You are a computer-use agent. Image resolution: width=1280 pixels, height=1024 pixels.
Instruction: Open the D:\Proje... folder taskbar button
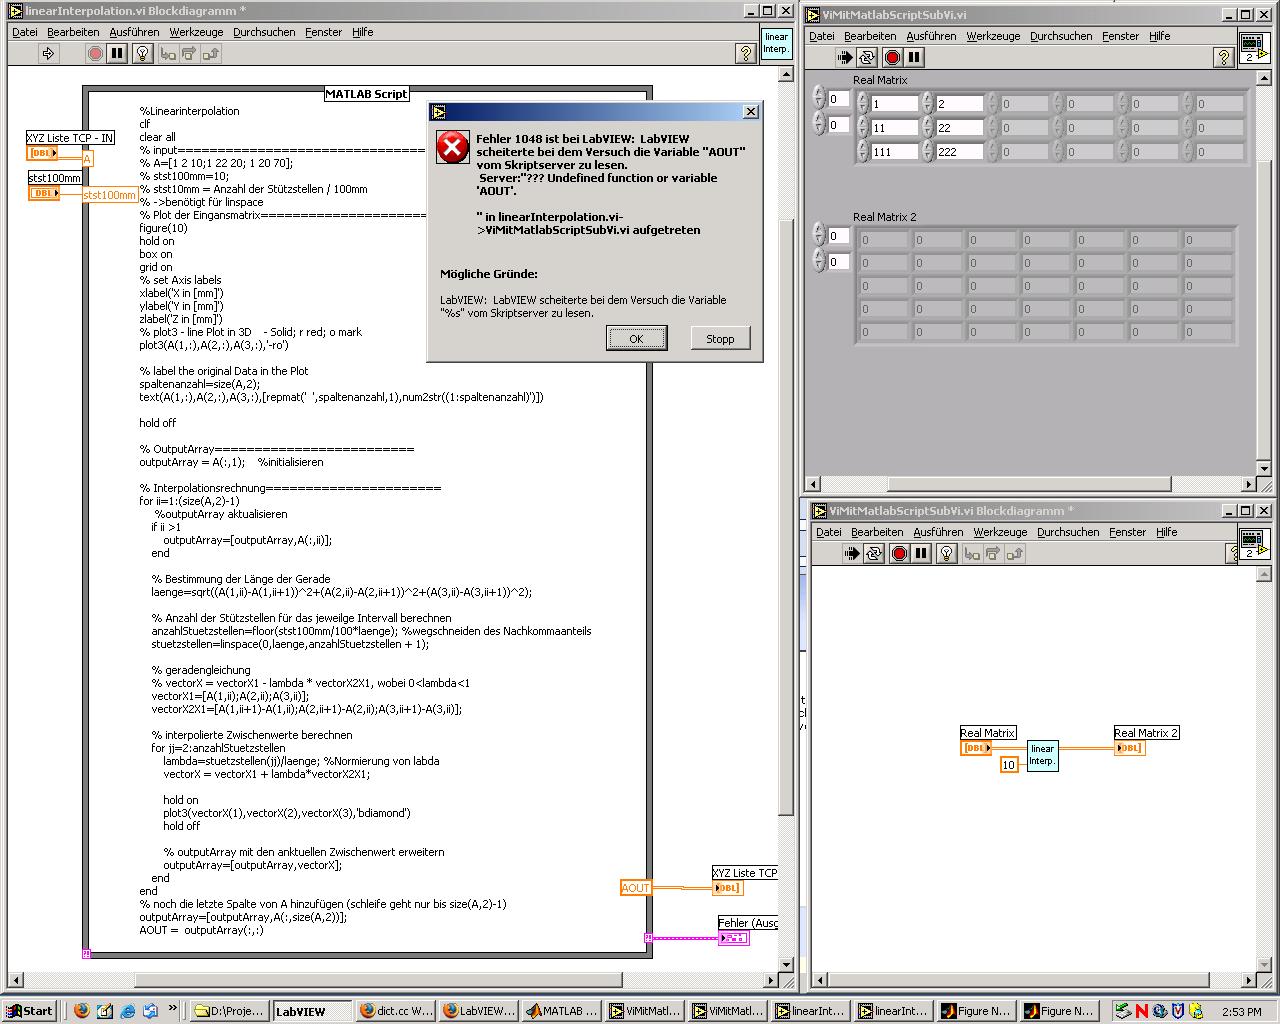coord(229,1011)
